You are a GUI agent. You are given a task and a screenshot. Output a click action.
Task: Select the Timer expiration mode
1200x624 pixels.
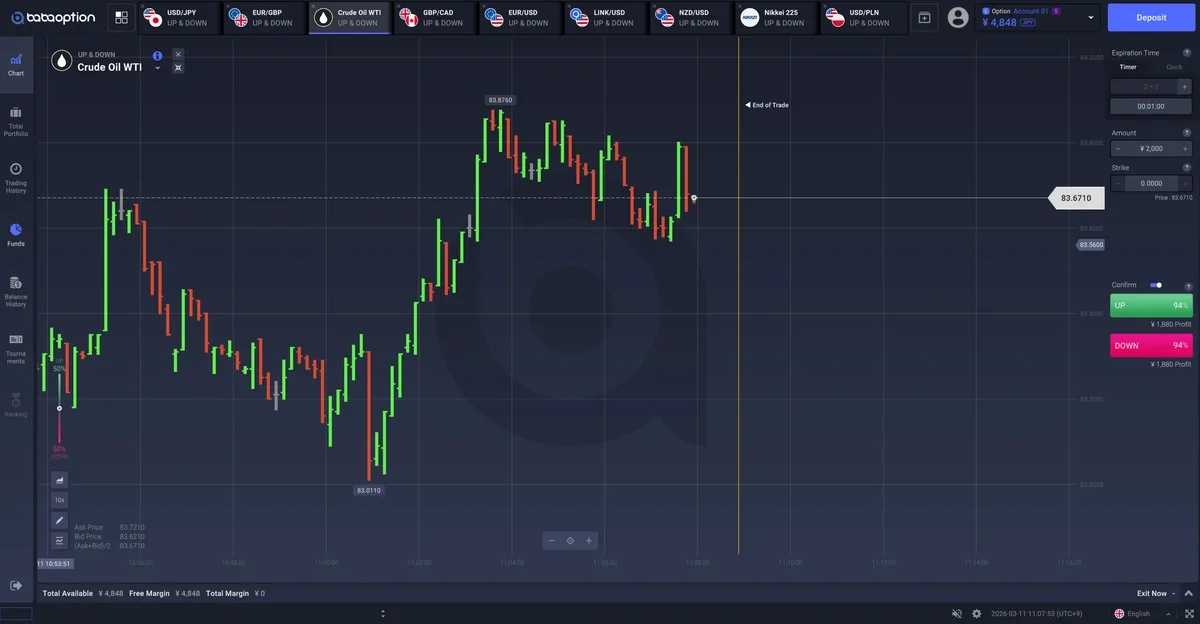pyautogui.click(x=1128, y=67)
